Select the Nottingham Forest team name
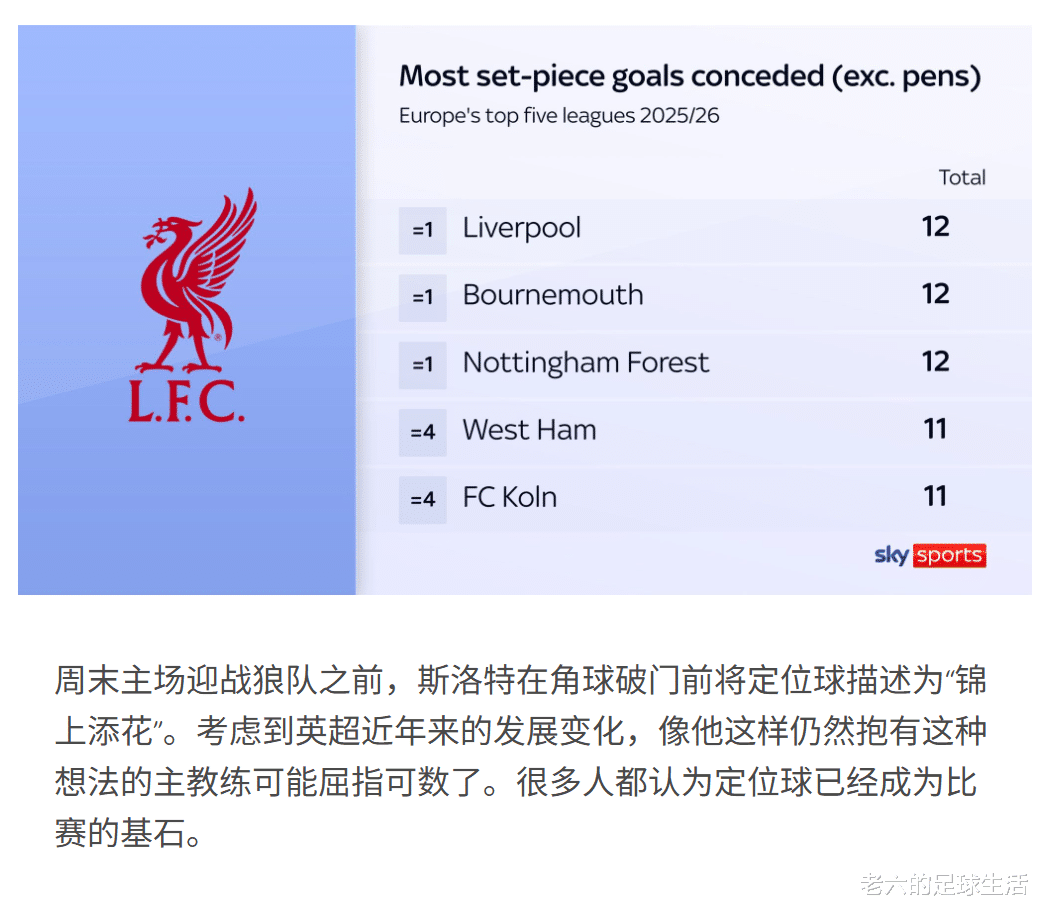This screenshot has height=912, width=1040. click(585, 363)
